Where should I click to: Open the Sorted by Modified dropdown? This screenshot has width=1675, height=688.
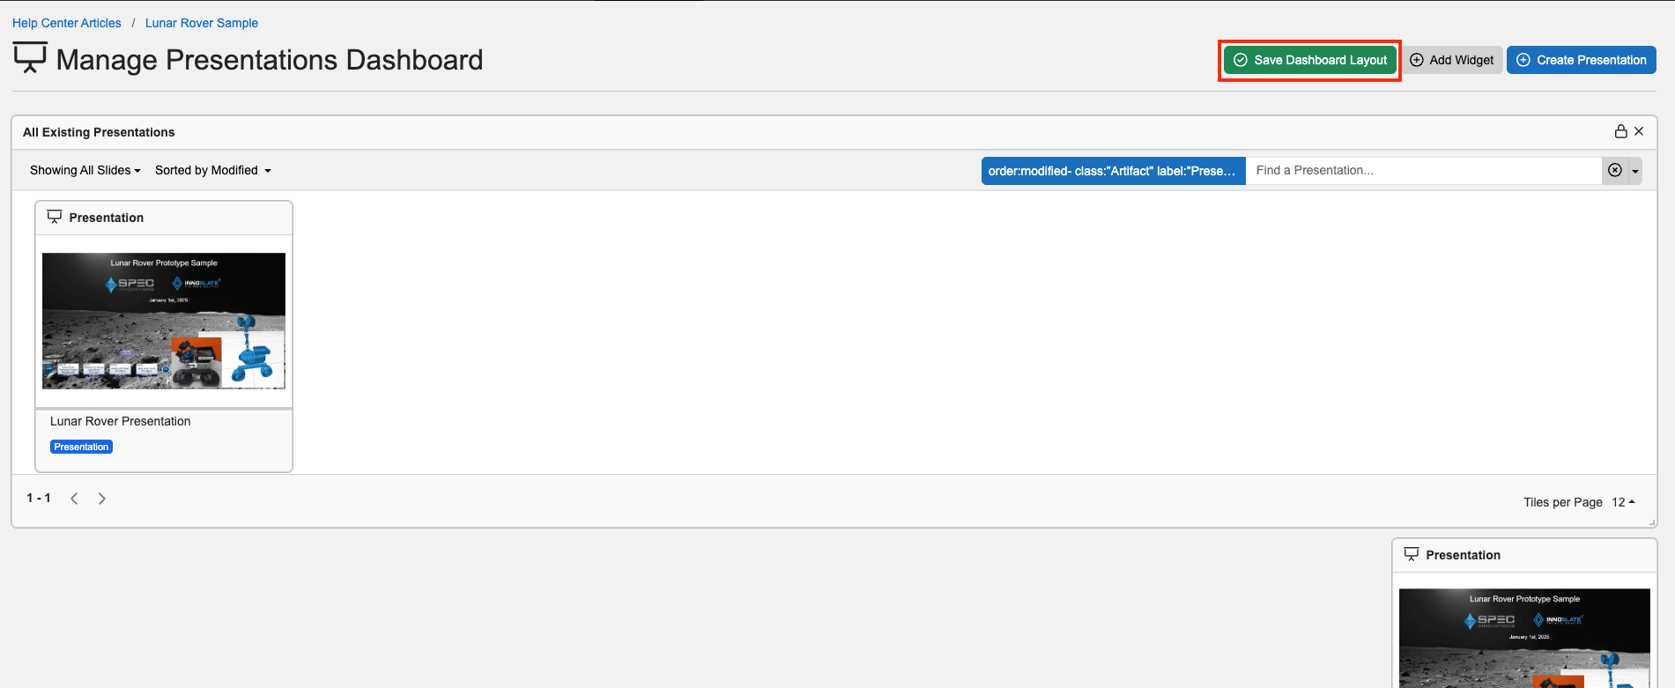213,170
